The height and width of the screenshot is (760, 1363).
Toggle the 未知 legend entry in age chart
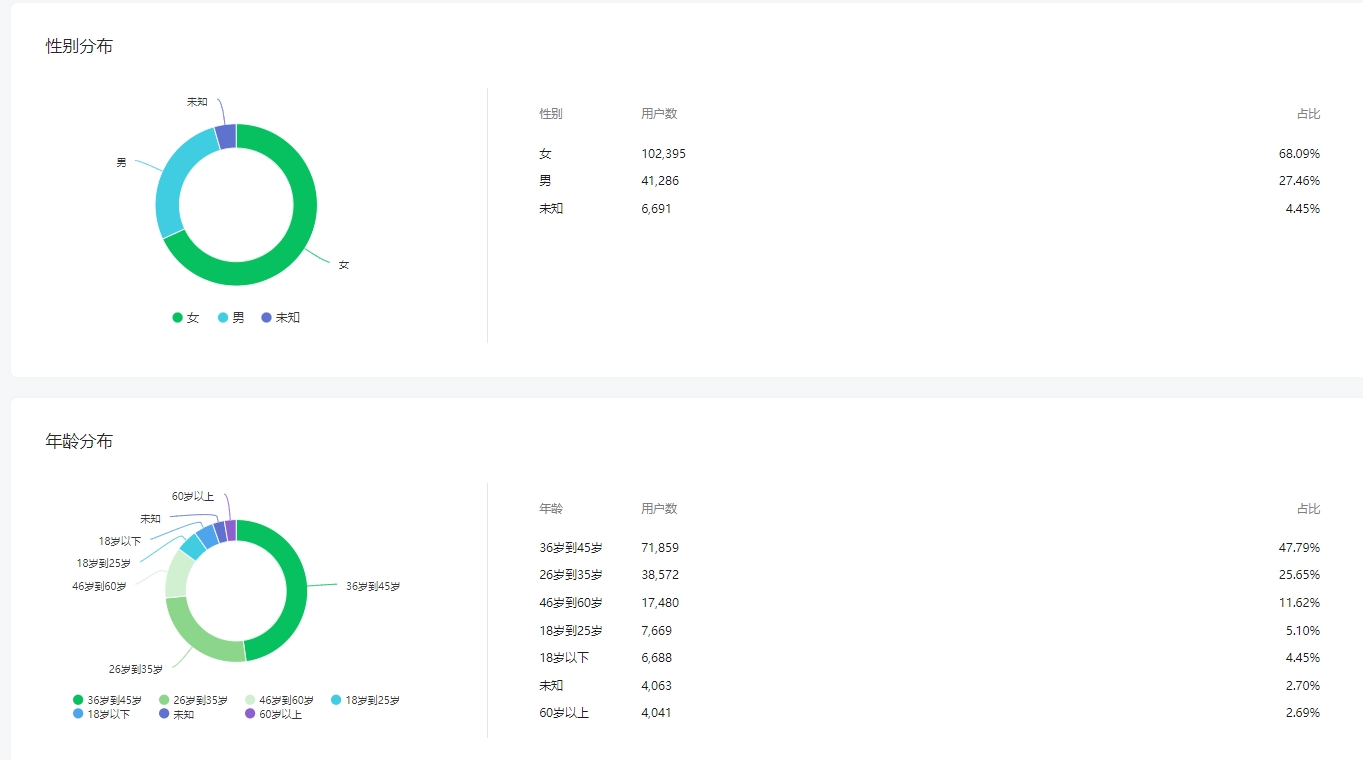click(x=176, y=714)
